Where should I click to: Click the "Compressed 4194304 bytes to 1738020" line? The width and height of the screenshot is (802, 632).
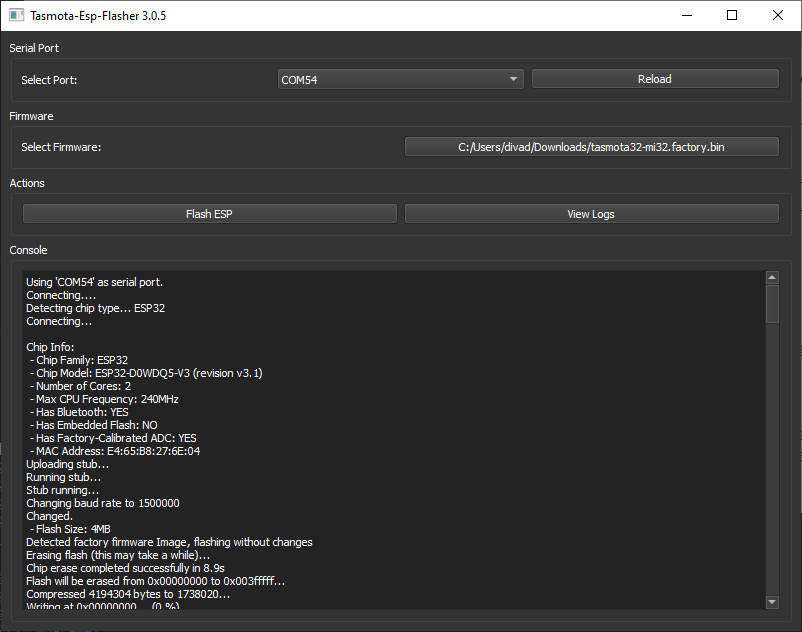click(x=128, y=595)
